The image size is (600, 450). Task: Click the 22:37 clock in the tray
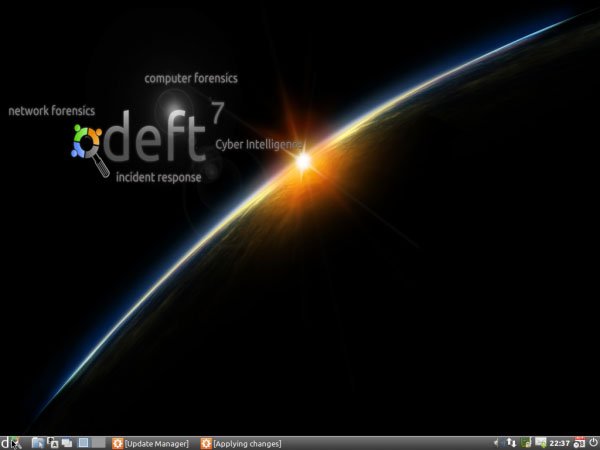(x=559, y=443)
